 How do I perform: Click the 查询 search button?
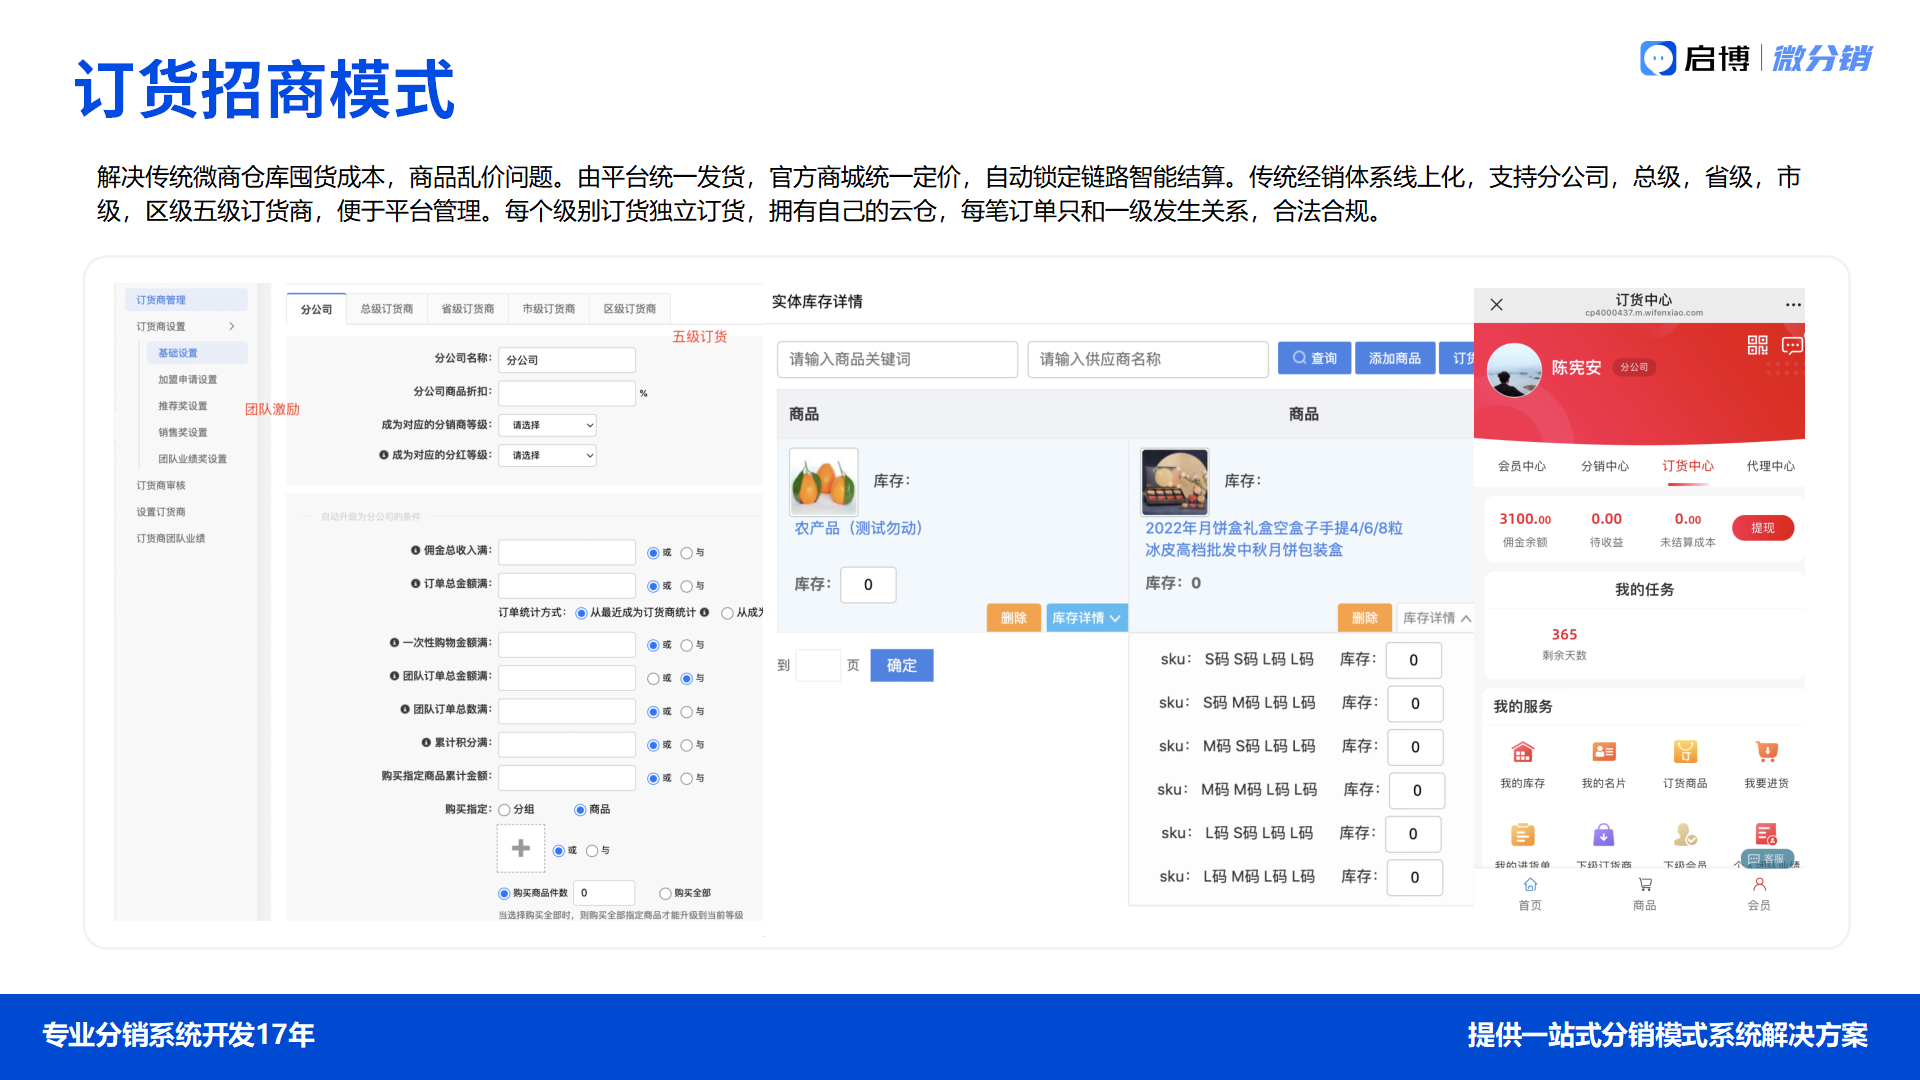tap(1314, 358)
